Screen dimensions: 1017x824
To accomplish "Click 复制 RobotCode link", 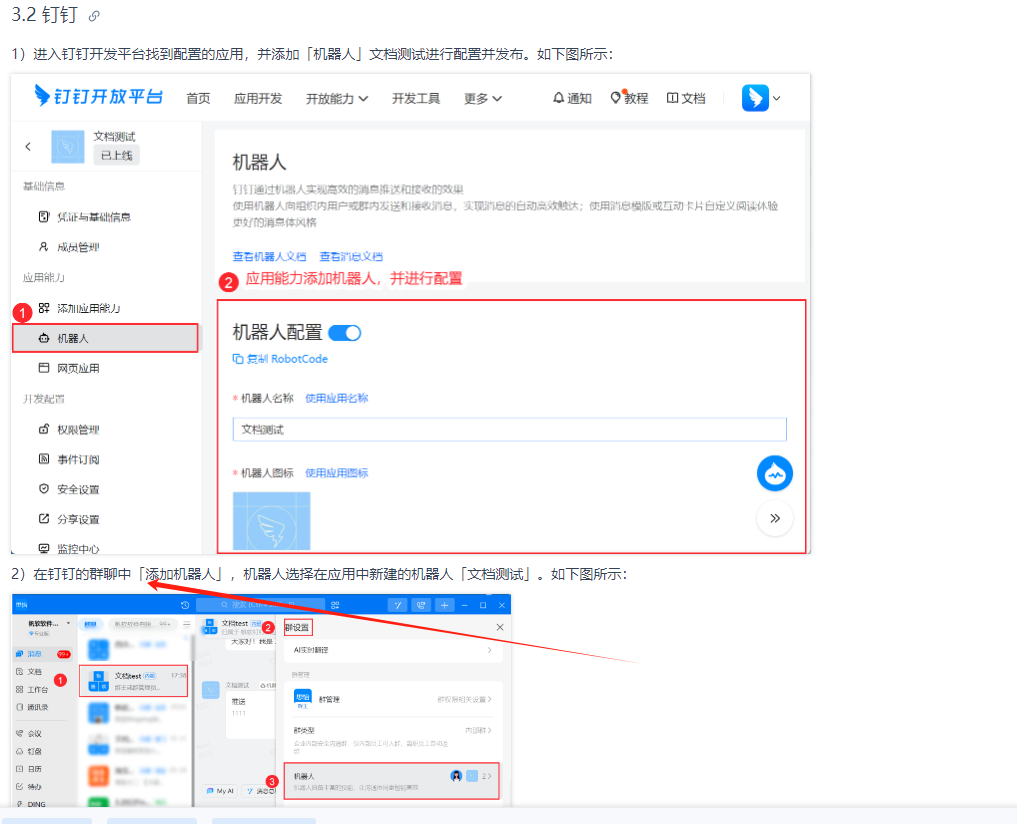I will click(x=280, y=359).
